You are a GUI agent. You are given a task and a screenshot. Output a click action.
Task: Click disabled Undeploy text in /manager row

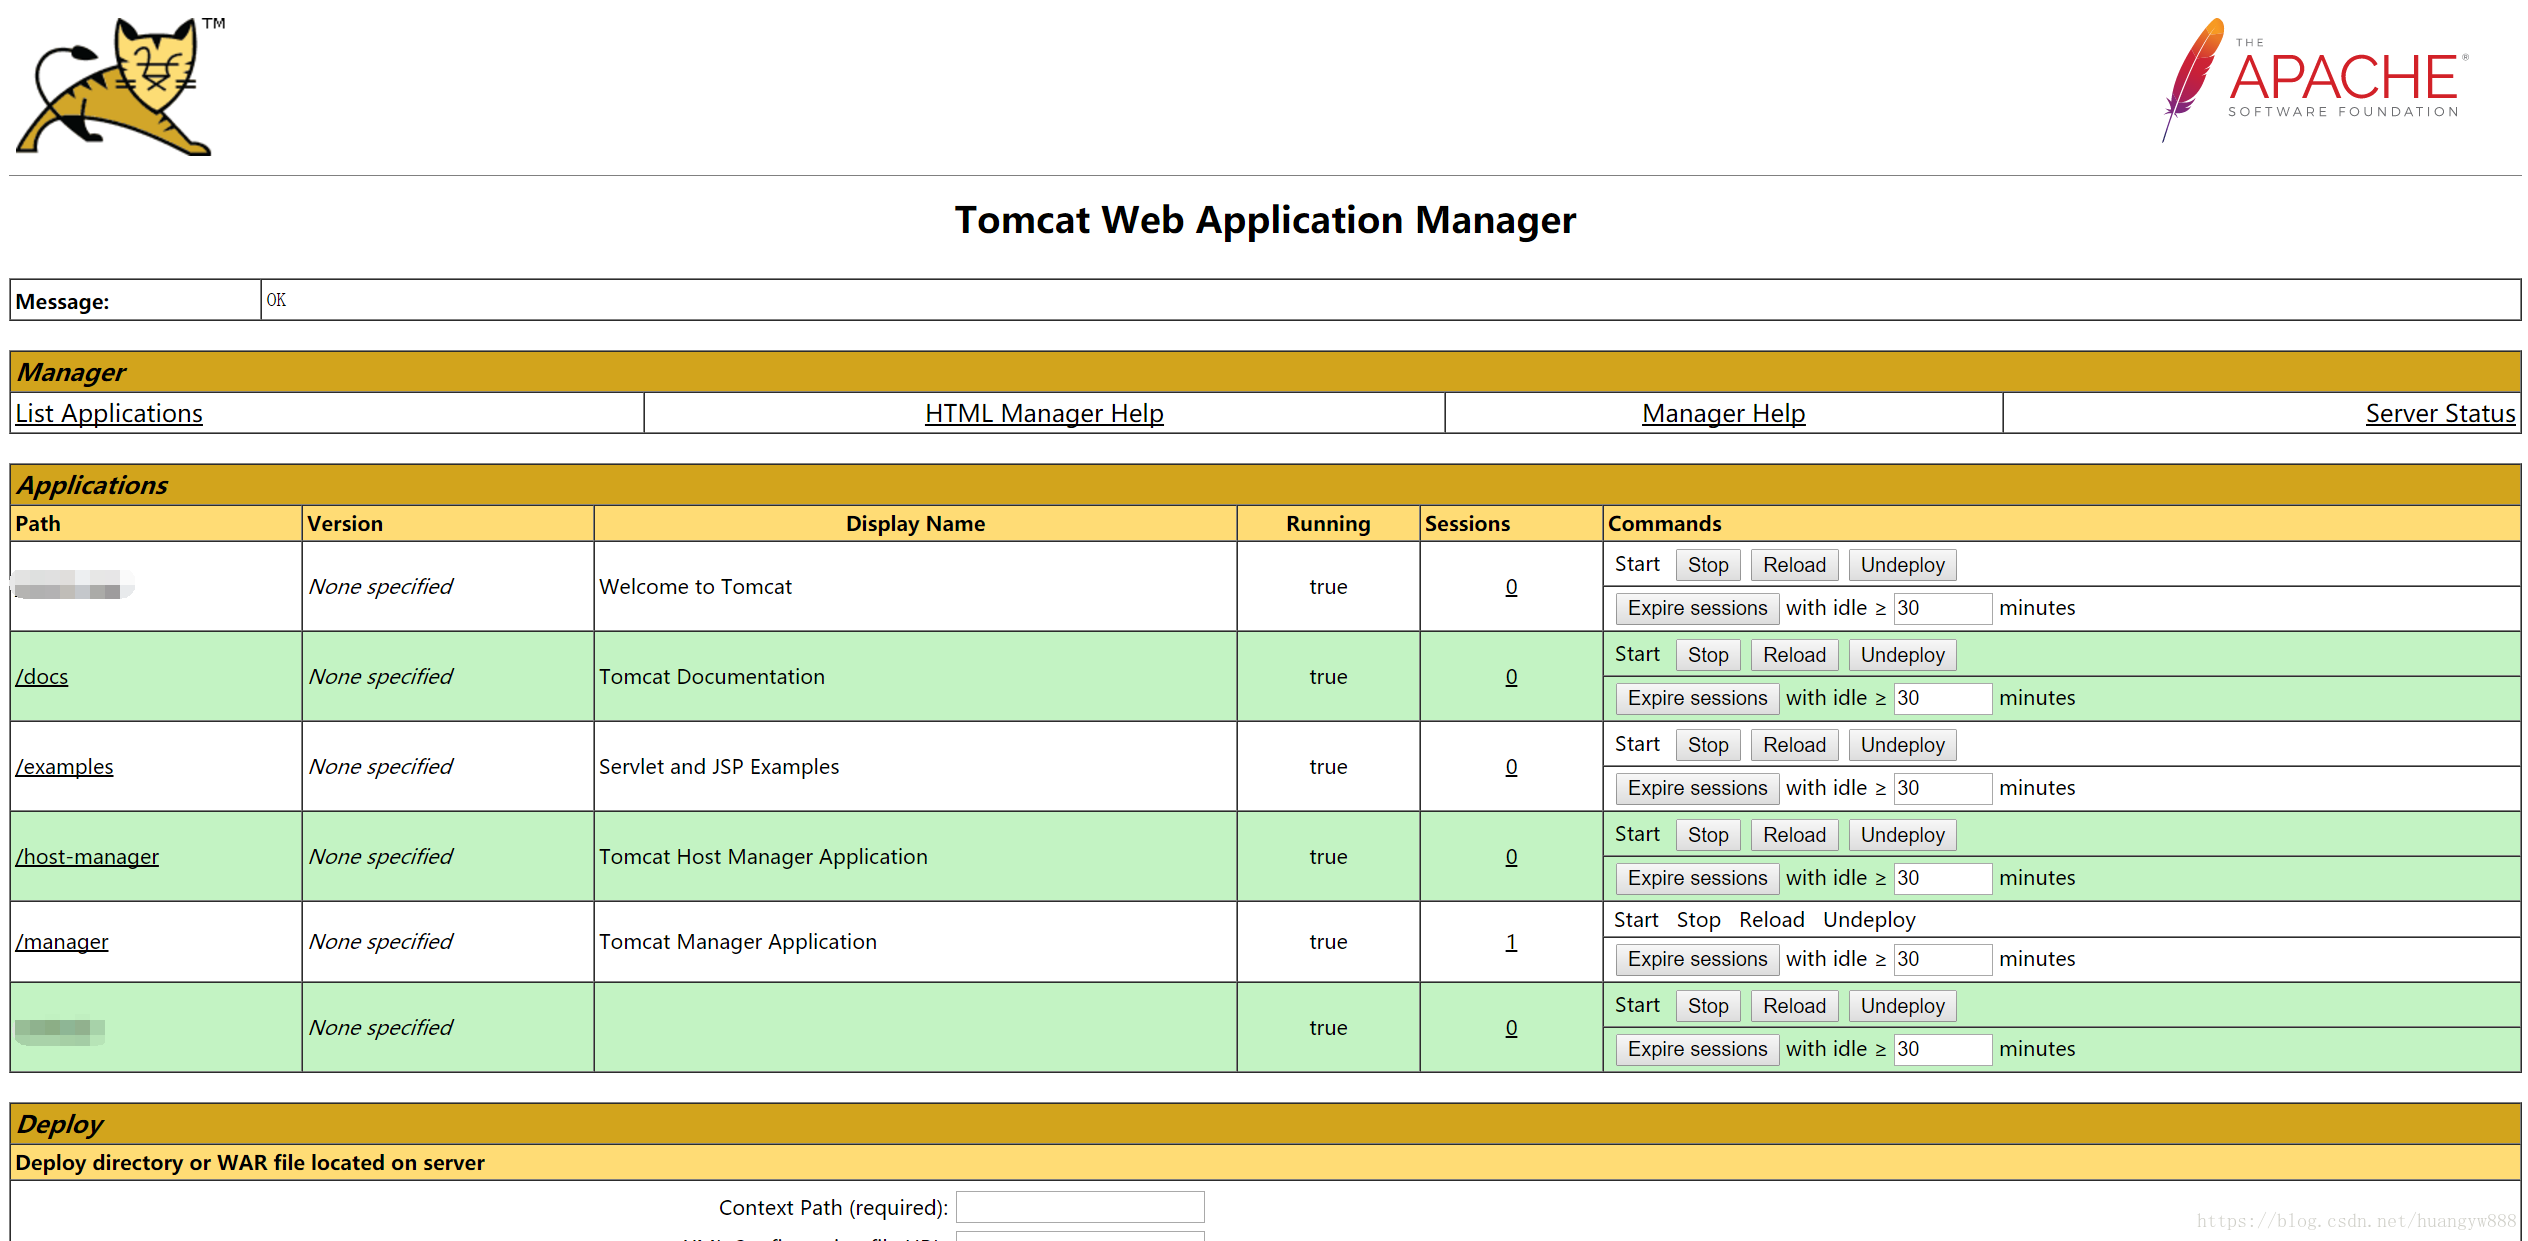(1869, 919)
